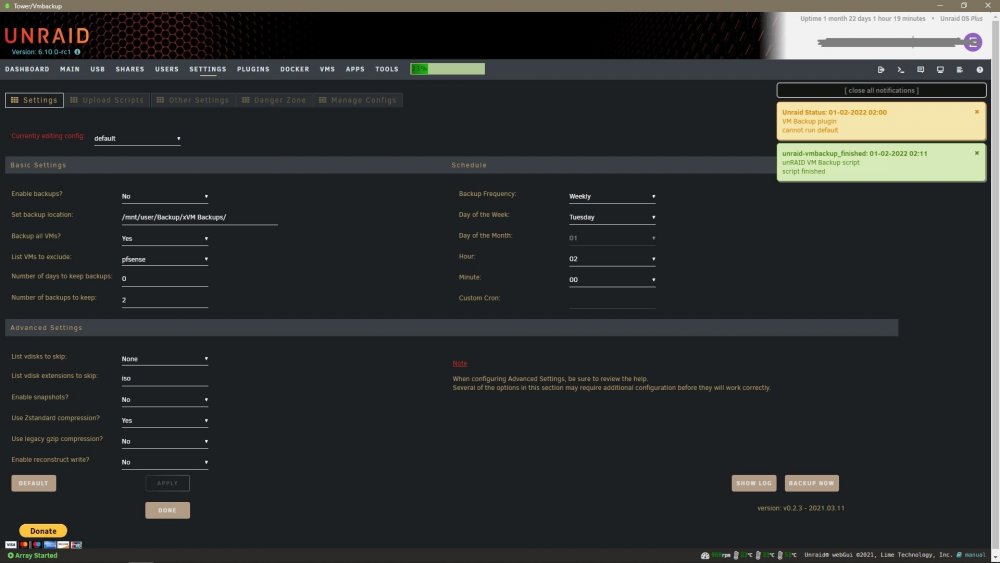Screen dimensions: 1000x563
Task: Open the Use Zstandard compression dropdown
Action: pos(165,421)
